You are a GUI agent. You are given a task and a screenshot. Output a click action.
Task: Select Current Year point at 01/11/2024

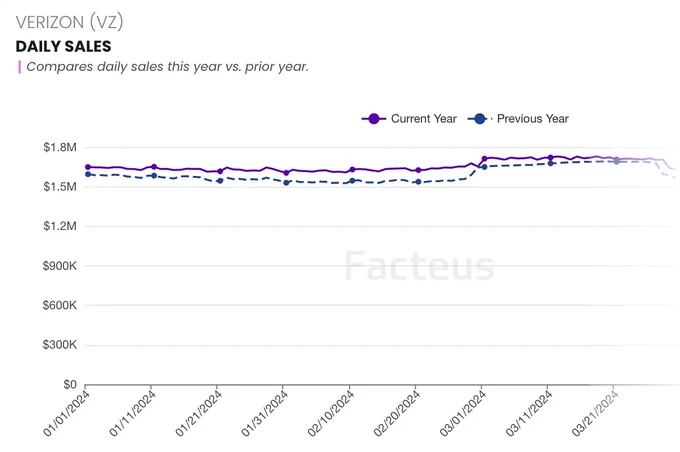(154, 167)
